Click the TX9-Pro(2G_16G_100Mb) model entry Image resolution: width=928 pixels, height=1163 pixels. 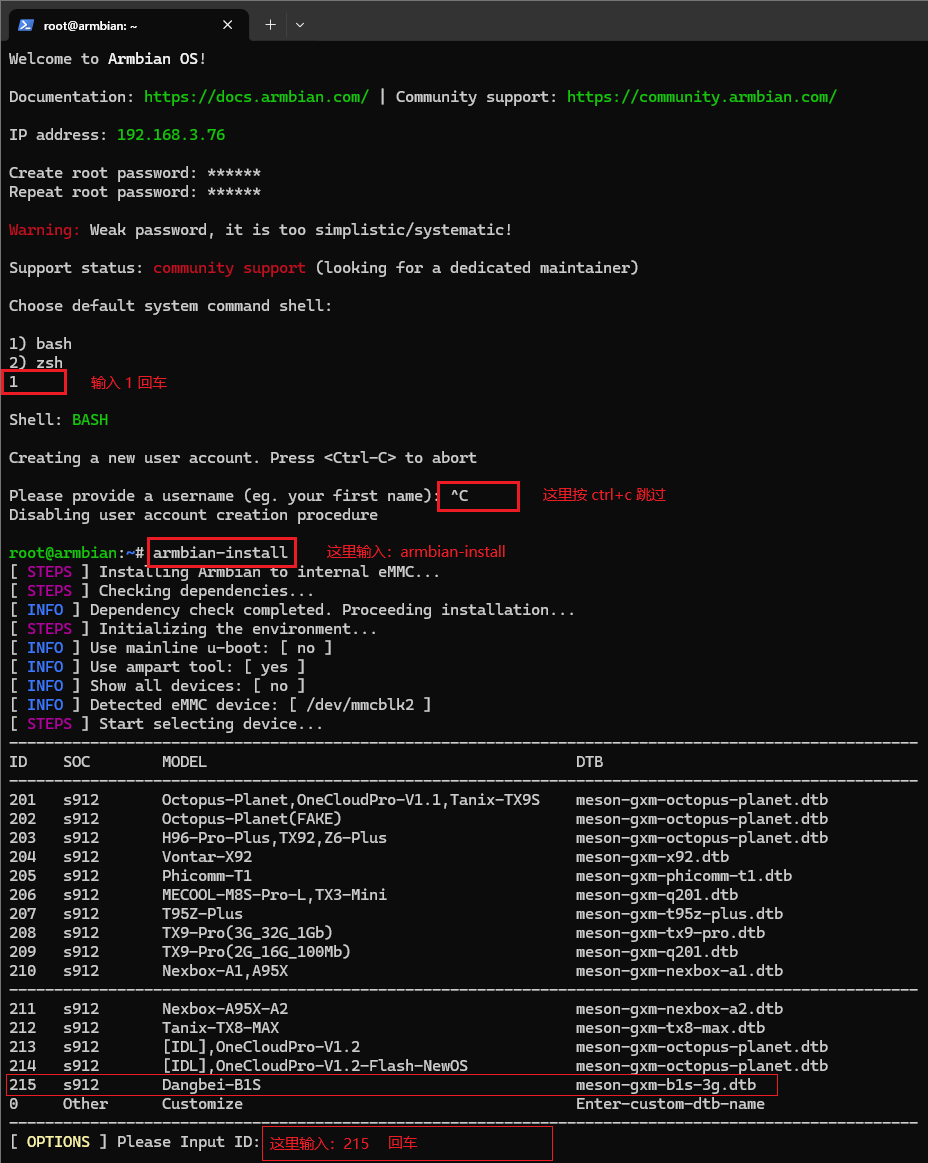point(256,952)
